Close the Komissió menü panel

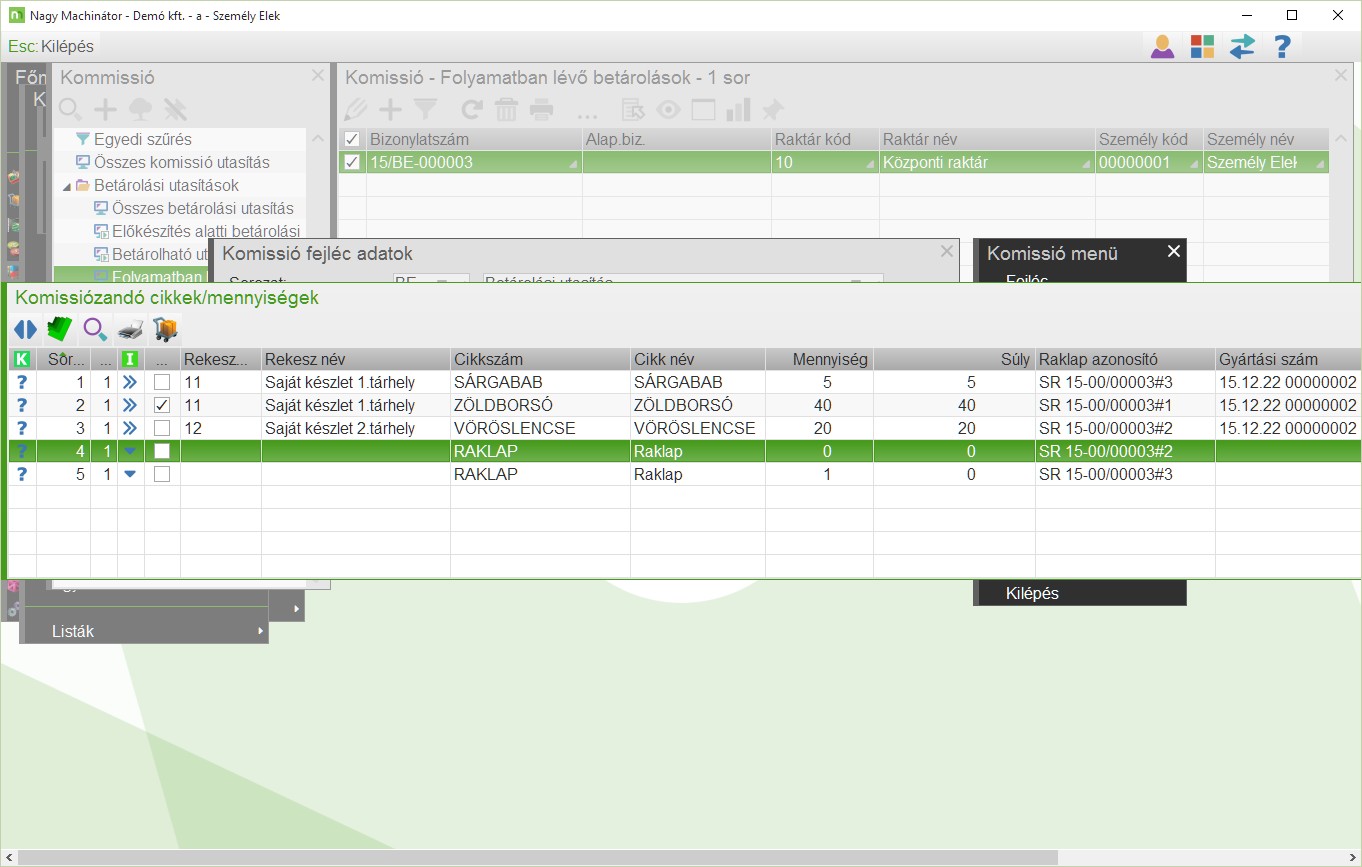[1174, 251]
